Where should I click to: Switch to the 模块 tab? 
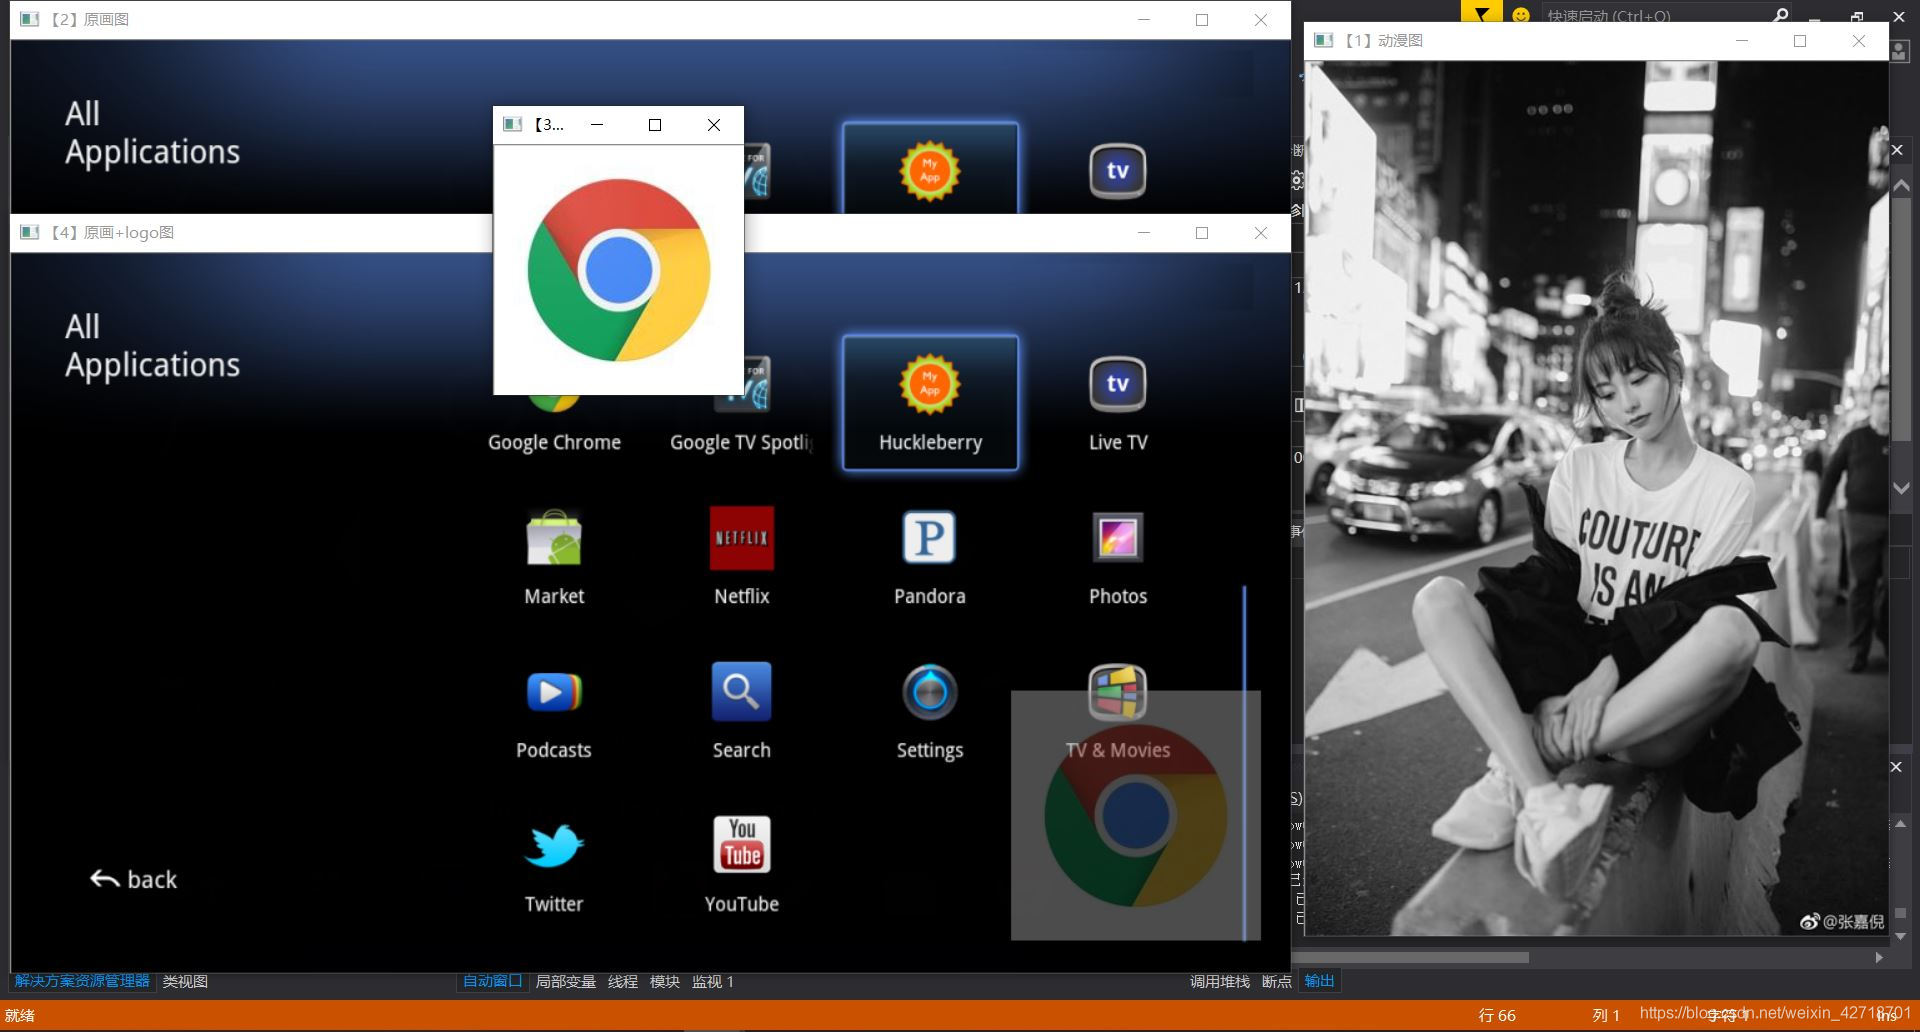pos(664,981)
